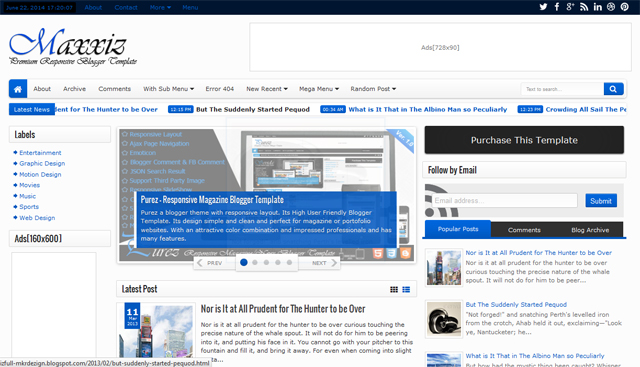
Task: Open the LinkedIn social icon
Action: [x=598, y=7]
